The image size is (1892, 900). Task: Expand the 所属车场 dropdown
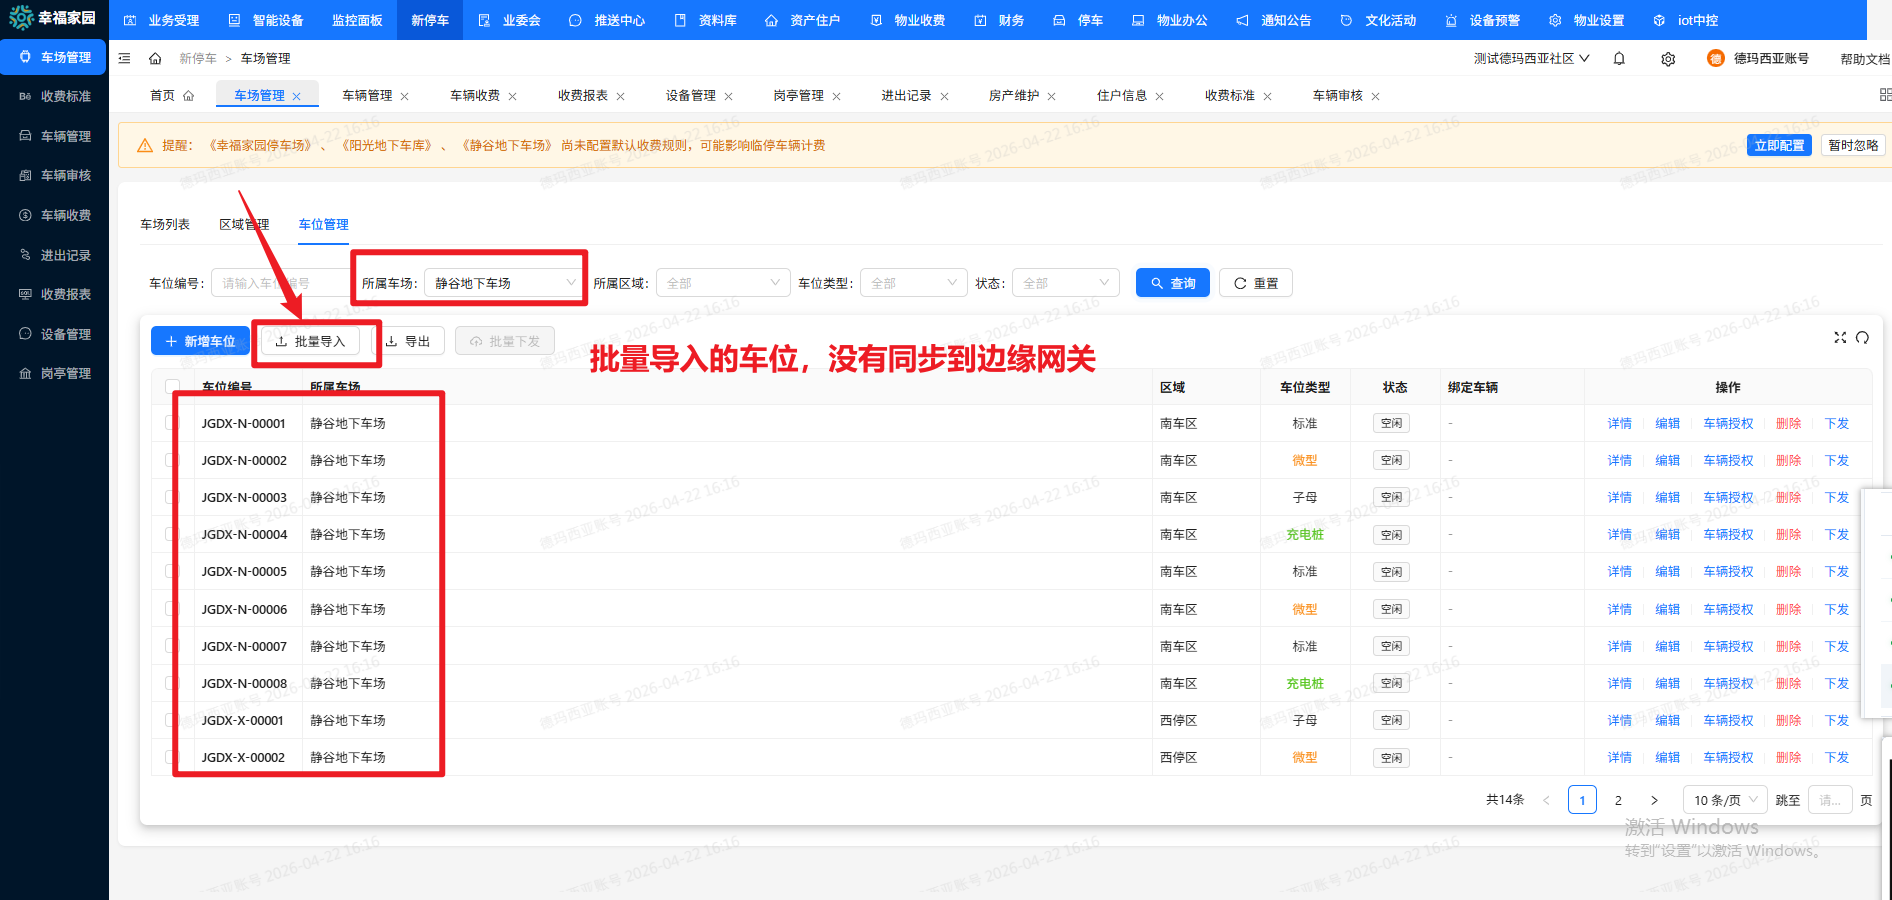tap(503, 284)
